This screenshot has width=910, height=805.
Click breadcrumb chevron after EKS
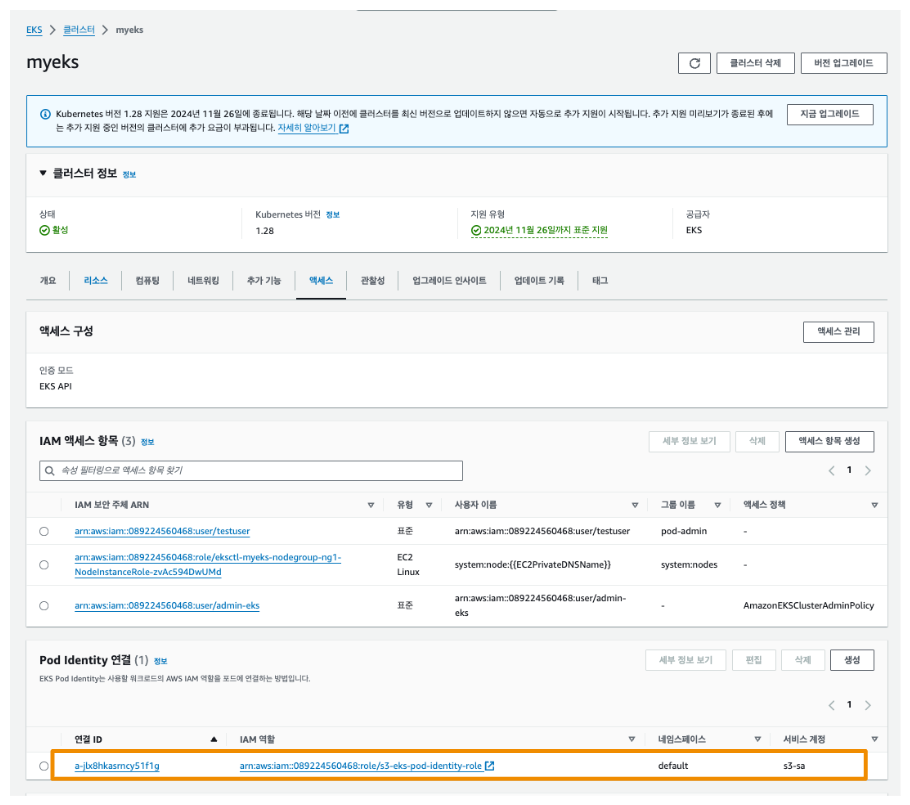(x=52, y=30)
